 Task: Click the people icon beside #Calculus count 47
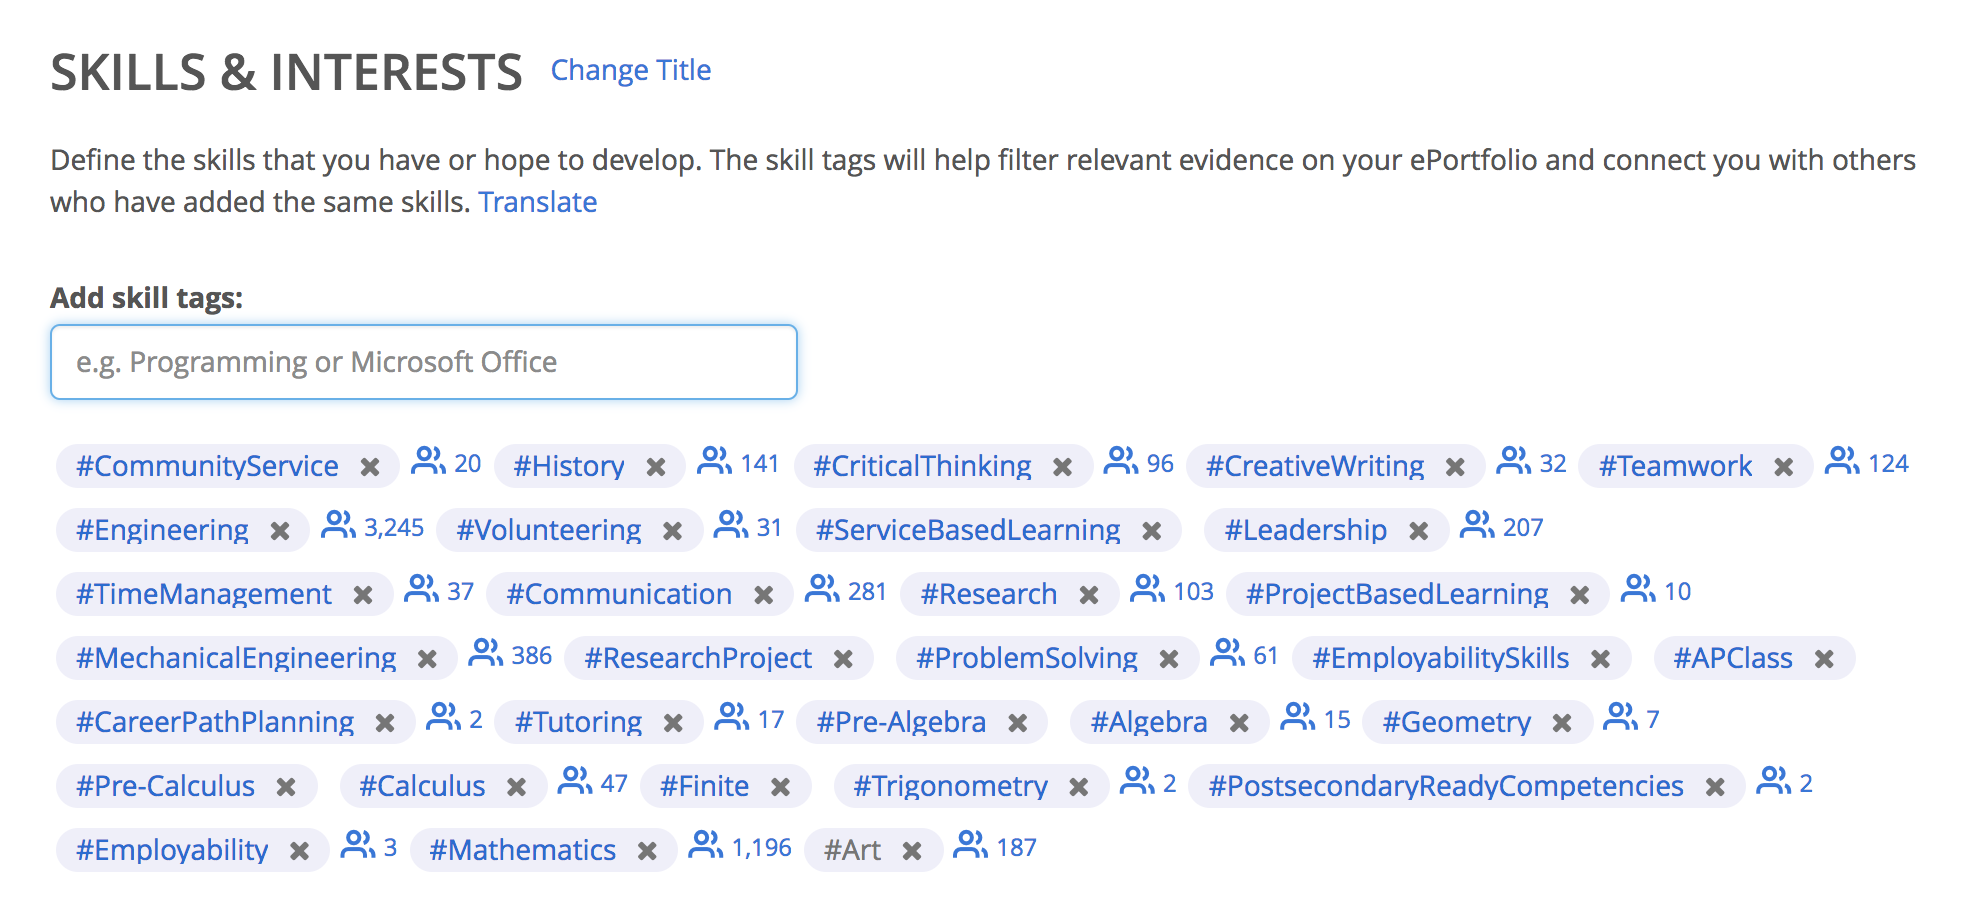(x=575, y=781)
